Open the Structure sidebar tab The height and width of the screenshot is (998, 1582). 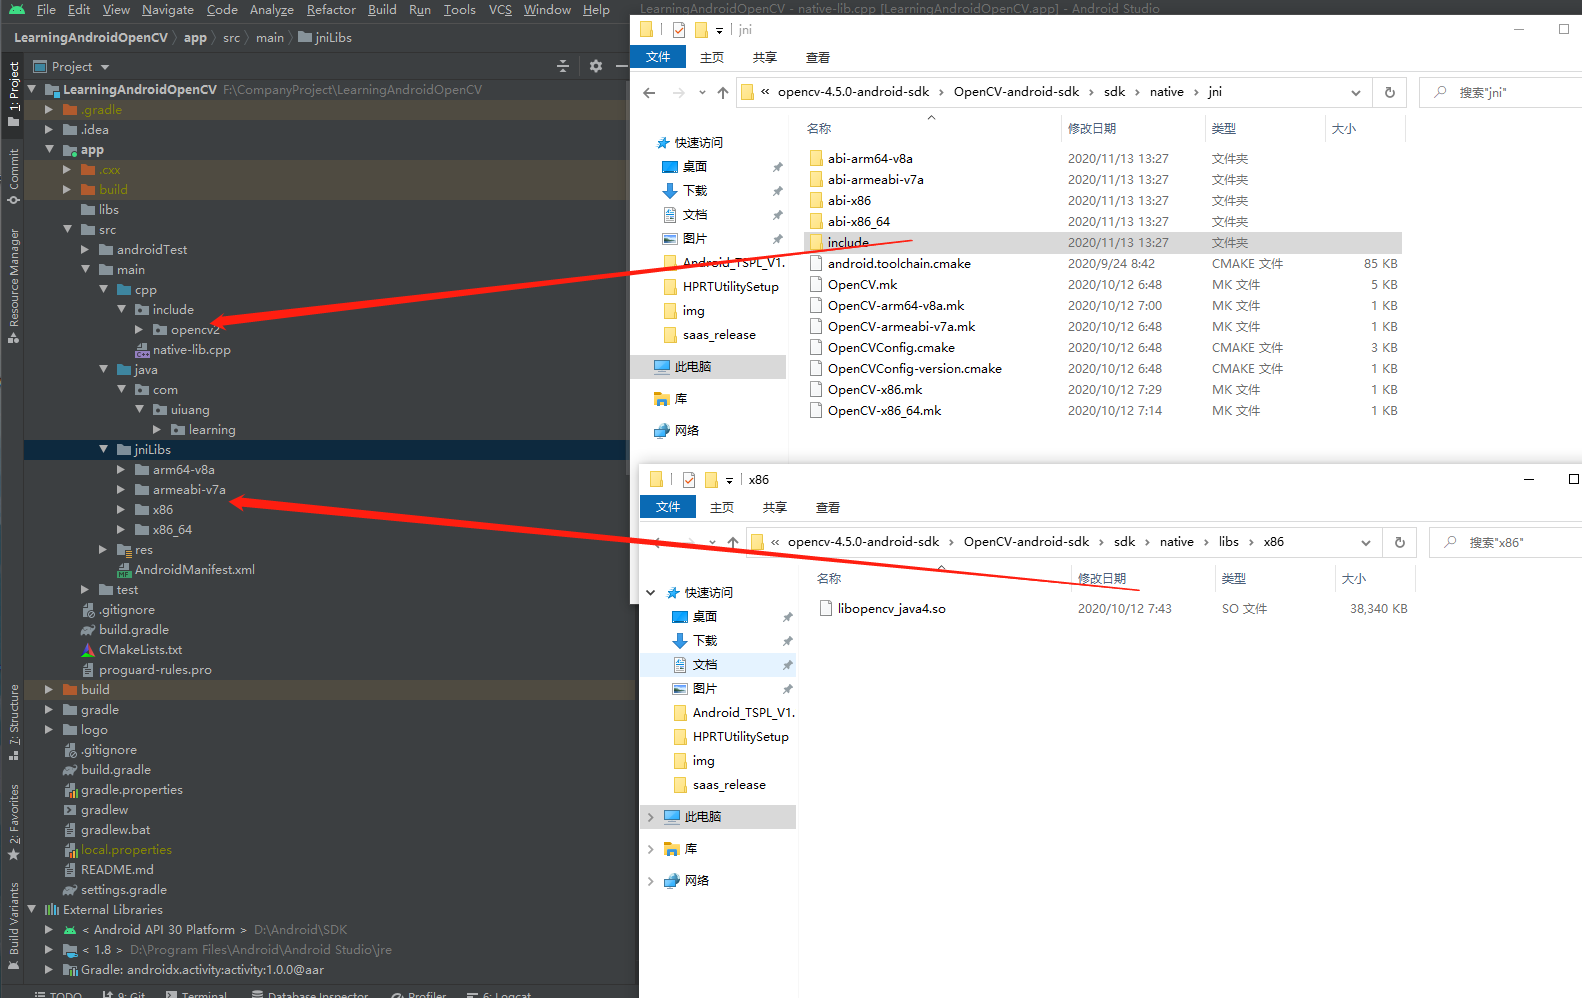(x=13, y=722)
